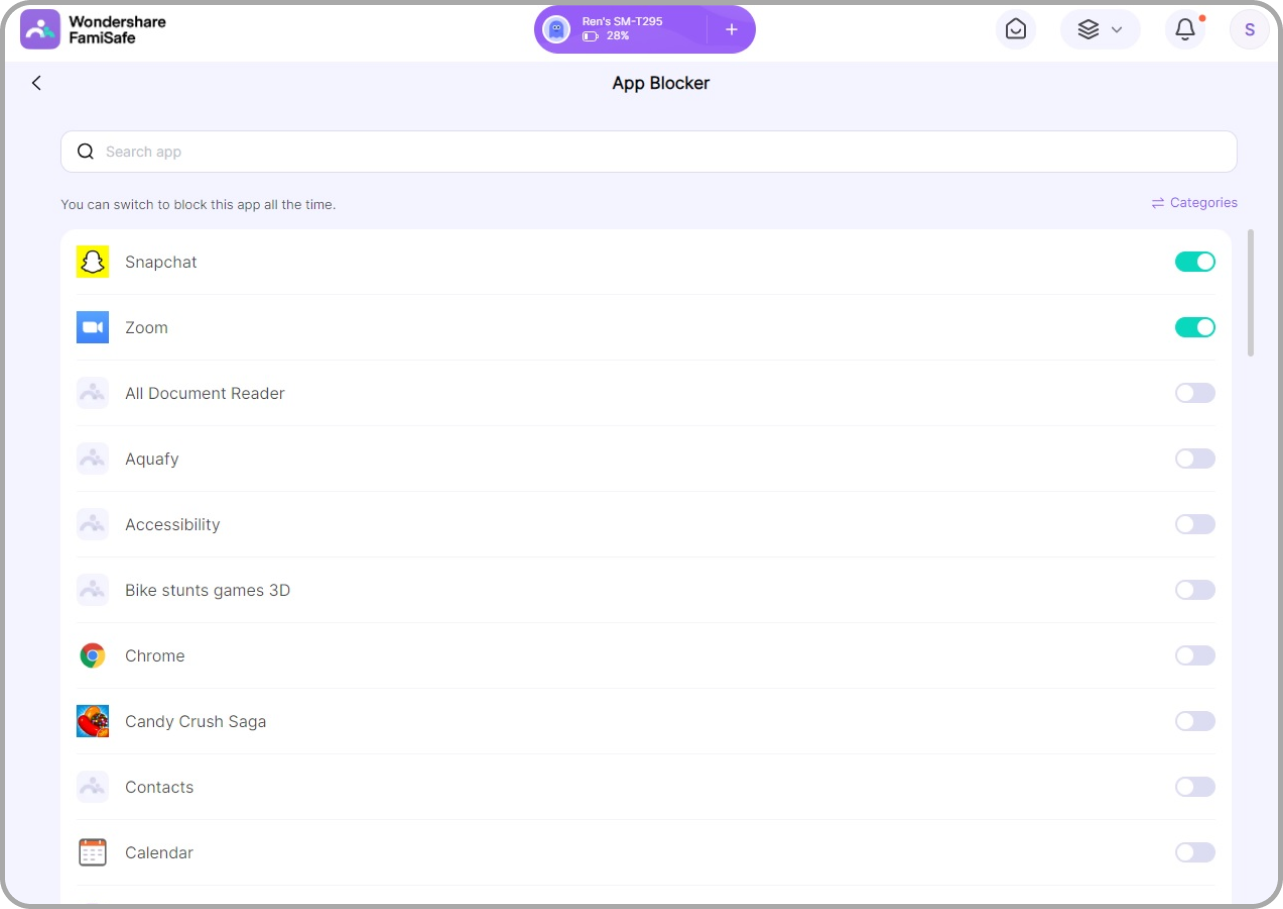
Task: Turn on the Calendar block toggle
Action: pyautogui.click(x=1195, y=853)
